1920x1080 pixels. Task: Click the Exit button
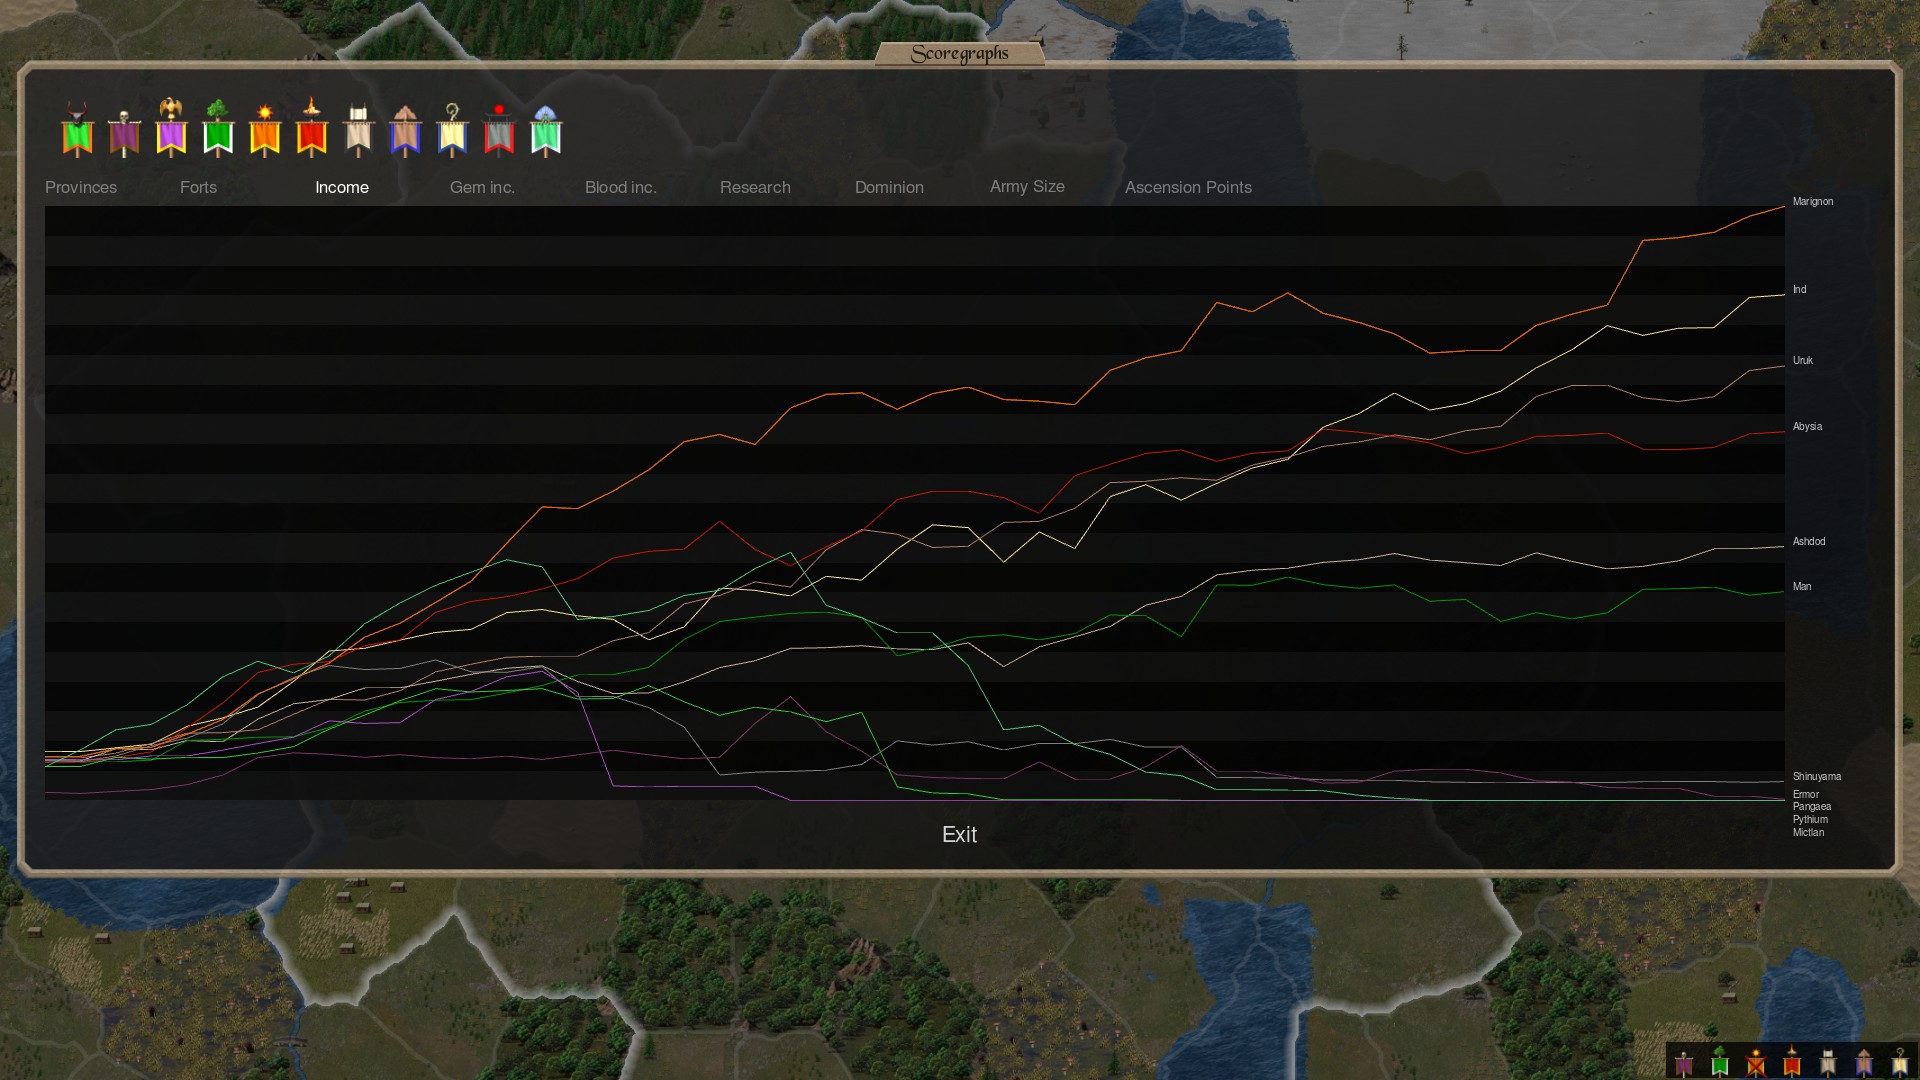(x=959, y=834)
